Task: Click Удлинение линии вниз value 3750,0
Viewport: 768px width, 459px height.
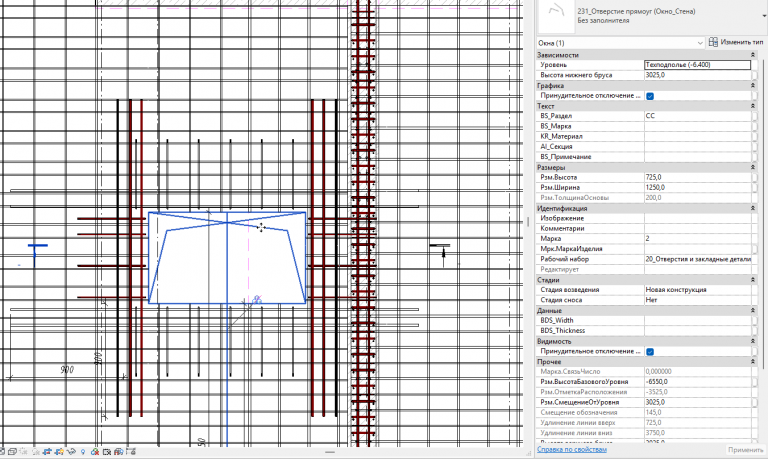Action: point(697,433)
